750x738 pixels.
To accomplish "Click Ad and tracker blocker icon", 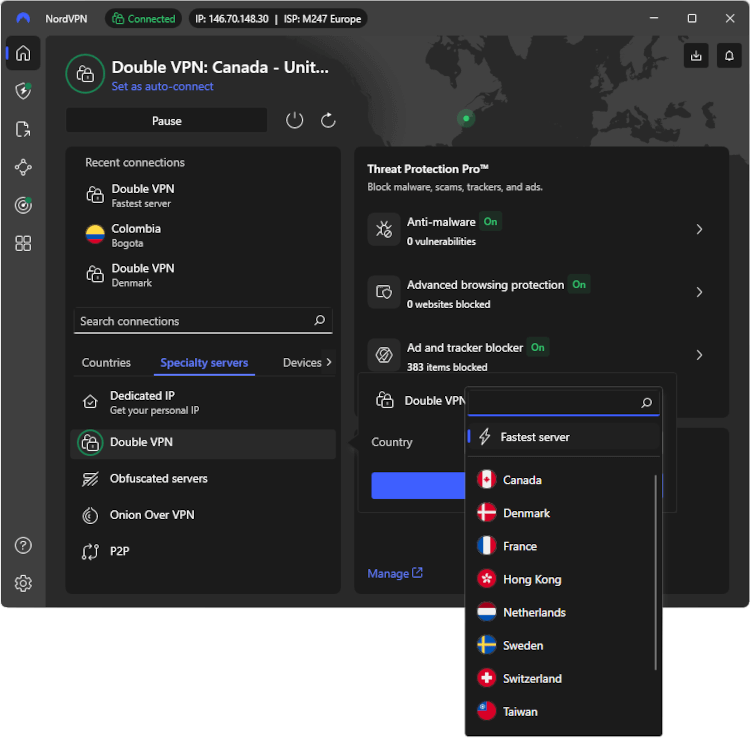I will pos(384,355).
